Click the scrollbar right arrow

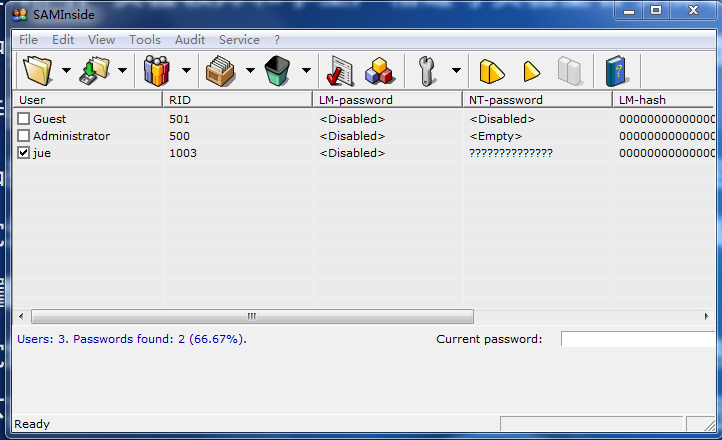[x=706, y=316]
